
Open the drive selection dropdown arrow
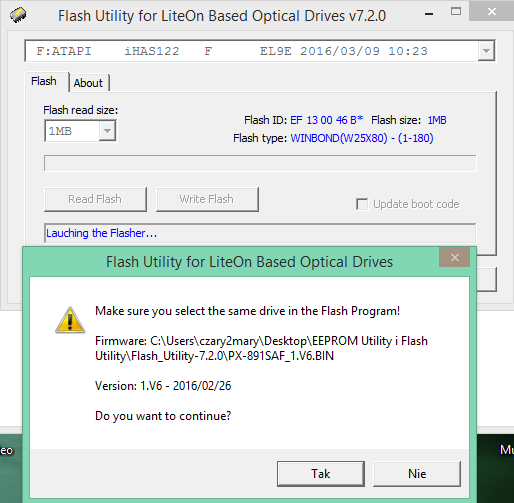click(x=486, y=51)
